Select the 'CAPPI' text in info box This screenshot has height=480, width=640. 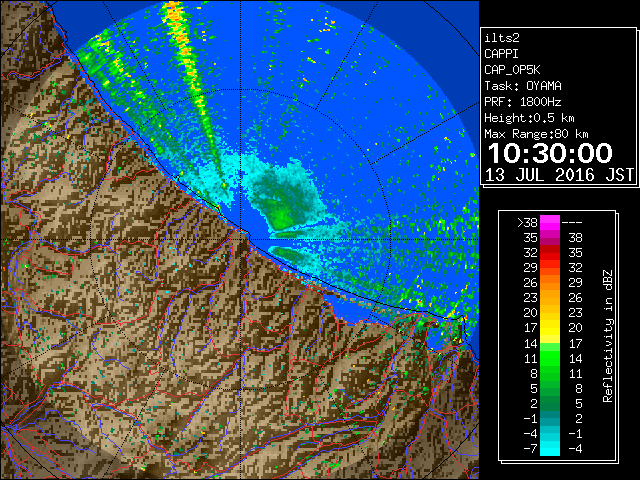coord(501,54)
